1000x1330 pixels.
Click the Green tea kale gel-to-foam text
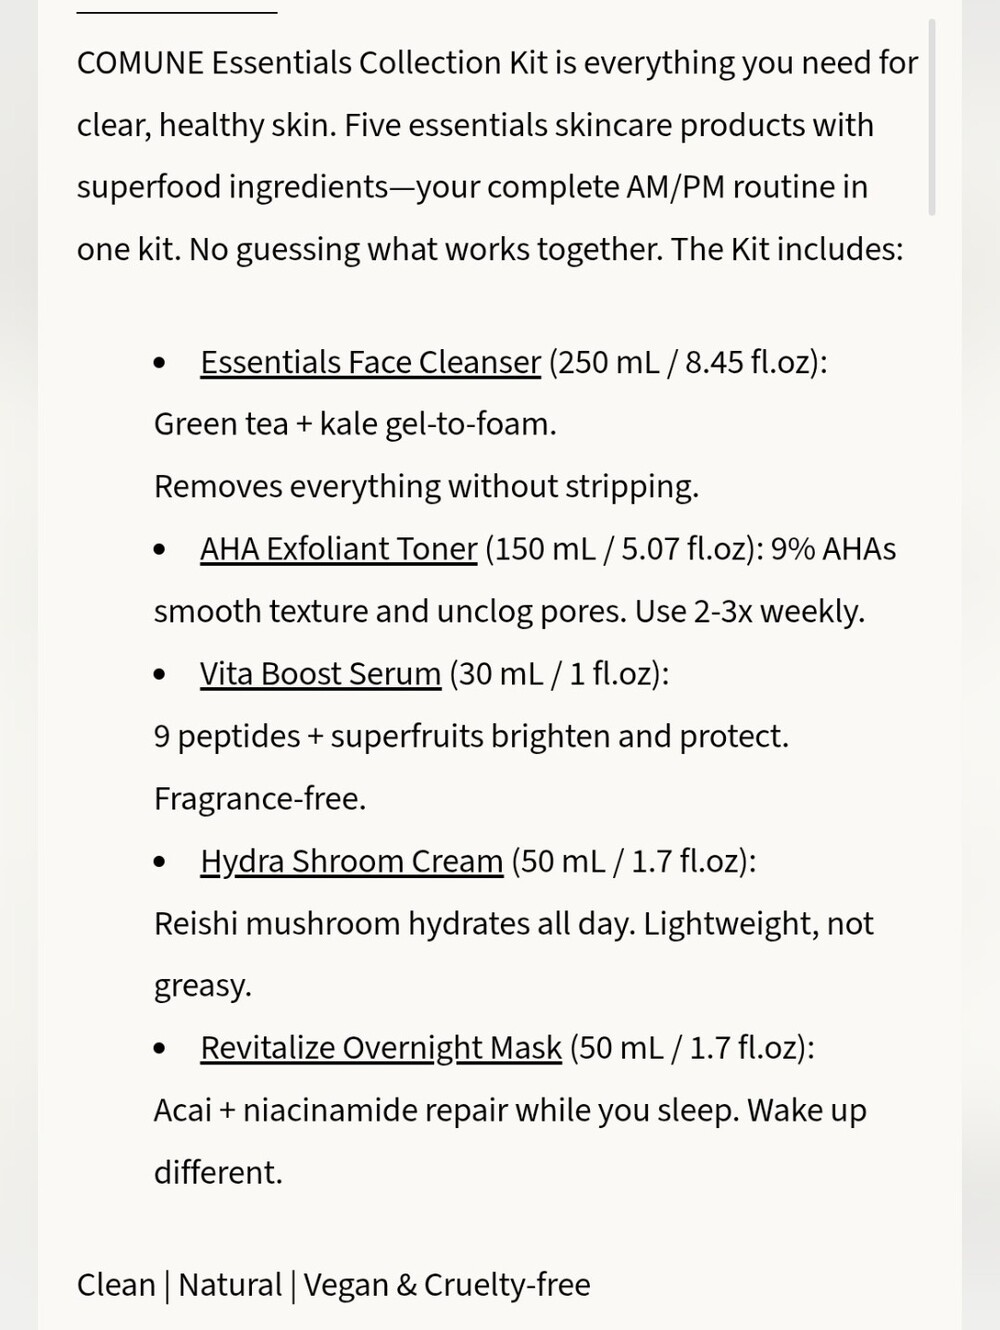[355, 424]
